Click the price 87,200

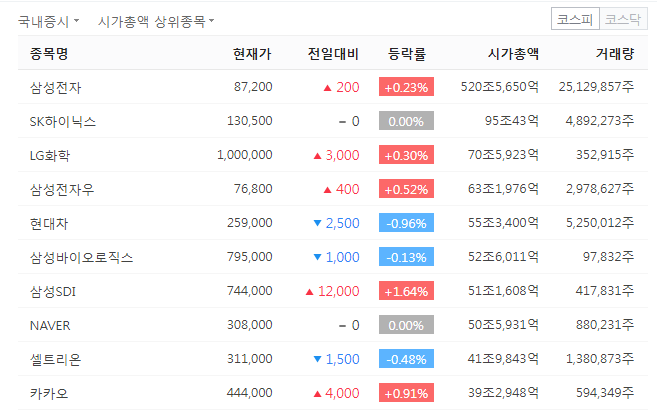pos(253,87)
